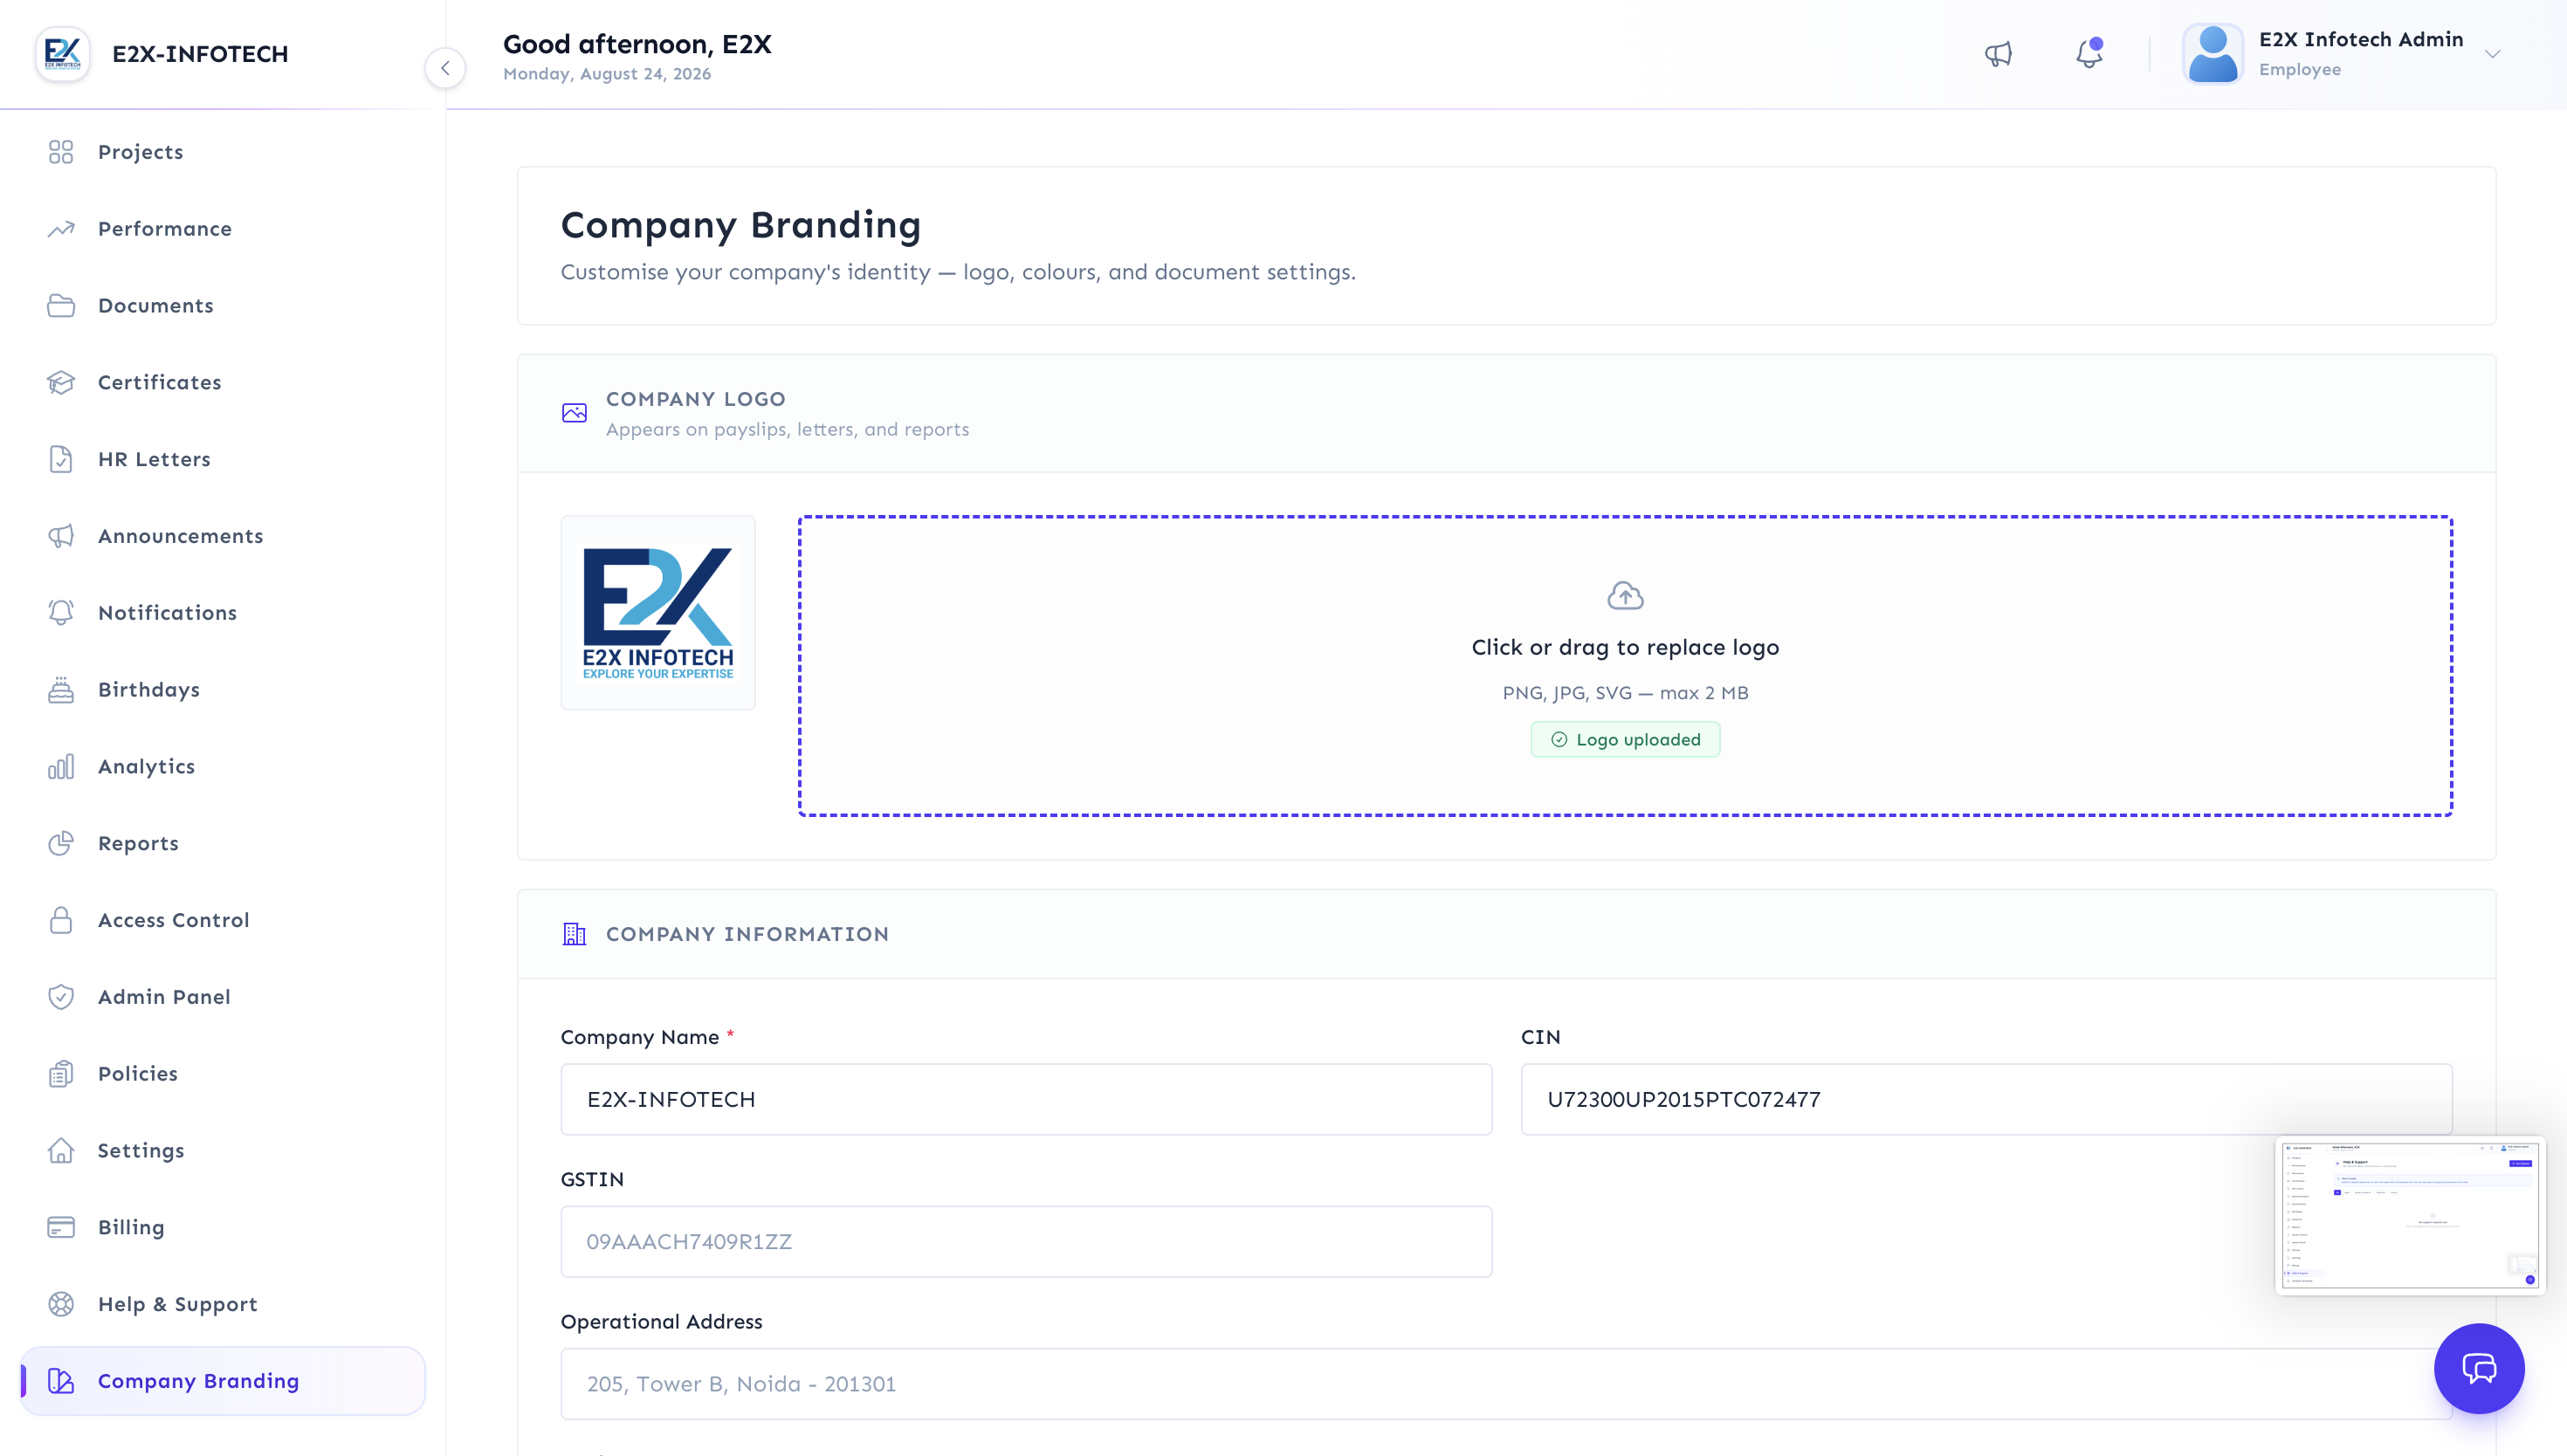Open notifications from header bell icon
The image size is (2567, 1456).
(x=2089, y=54)
